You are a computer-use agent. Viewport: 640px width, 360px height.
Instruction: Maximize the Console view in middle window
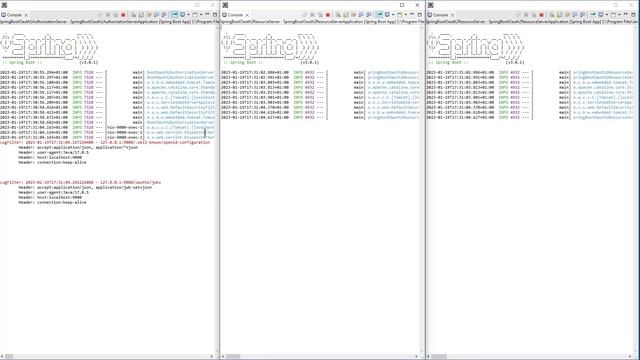point(420,15)
